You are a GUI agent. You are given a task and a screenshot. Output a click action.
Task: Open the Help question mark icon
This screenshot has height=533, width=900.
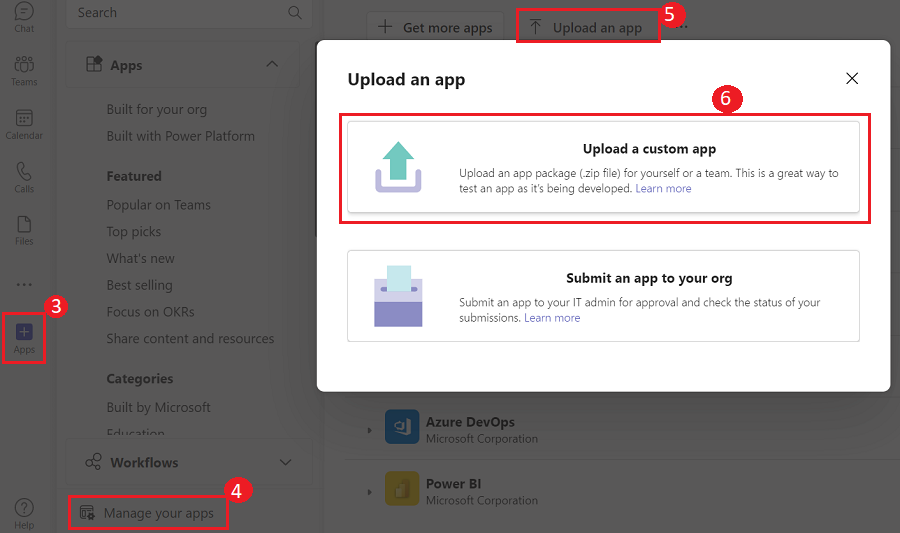click(x=24, y=508)
